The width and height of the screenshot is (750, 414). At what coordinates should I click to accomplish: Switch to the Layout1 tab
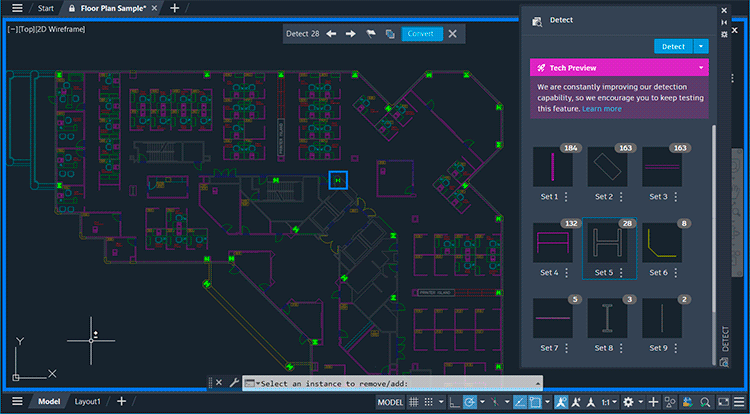point(88,401)
